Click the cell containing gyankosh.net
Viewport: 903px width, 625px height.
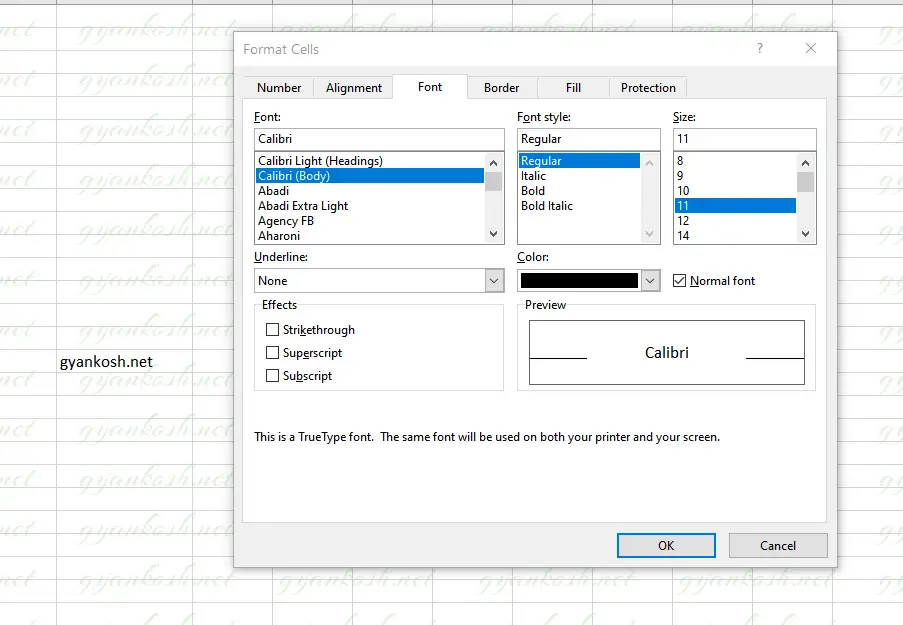click(124, 362)
